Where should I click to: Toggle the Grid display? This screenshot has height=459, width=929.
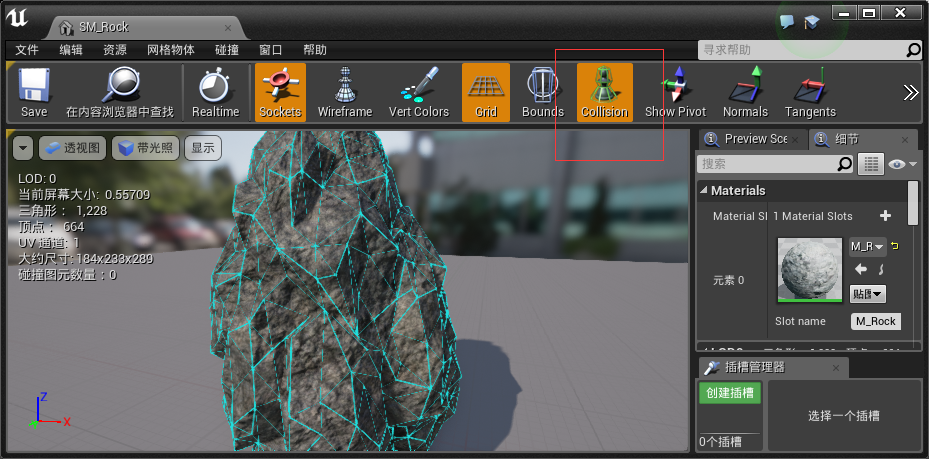click(486, 93)
